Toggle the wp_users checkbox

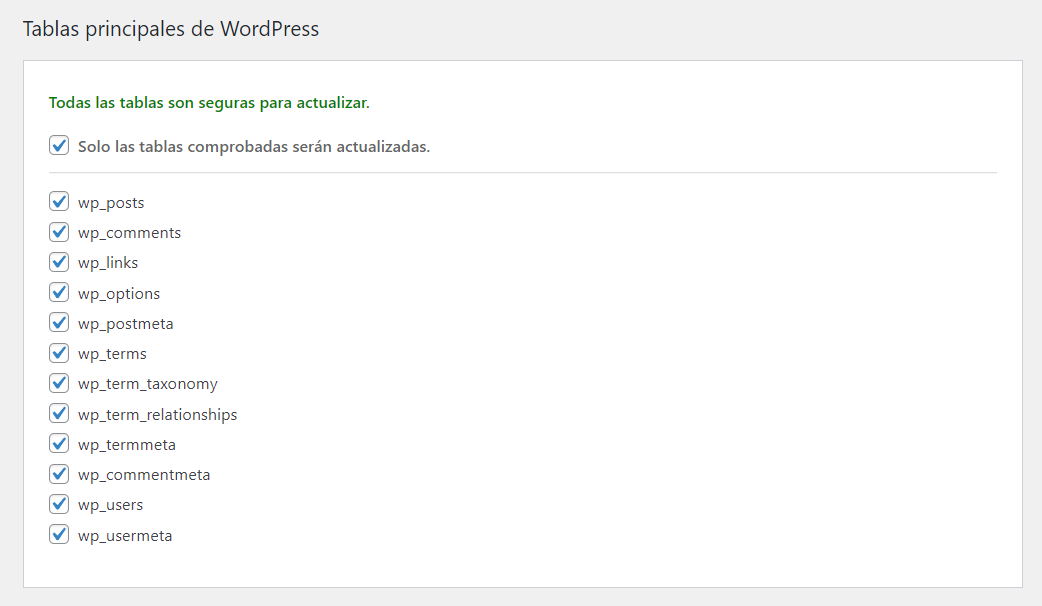tap(59, 504)
